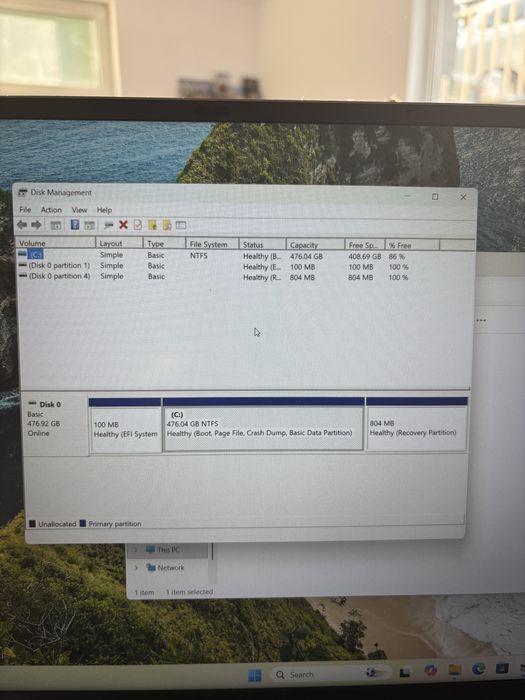This screenshot has height=700, width=525.
Task: Click the Disk Management title bar icon
Action: [x=23, y=192]
